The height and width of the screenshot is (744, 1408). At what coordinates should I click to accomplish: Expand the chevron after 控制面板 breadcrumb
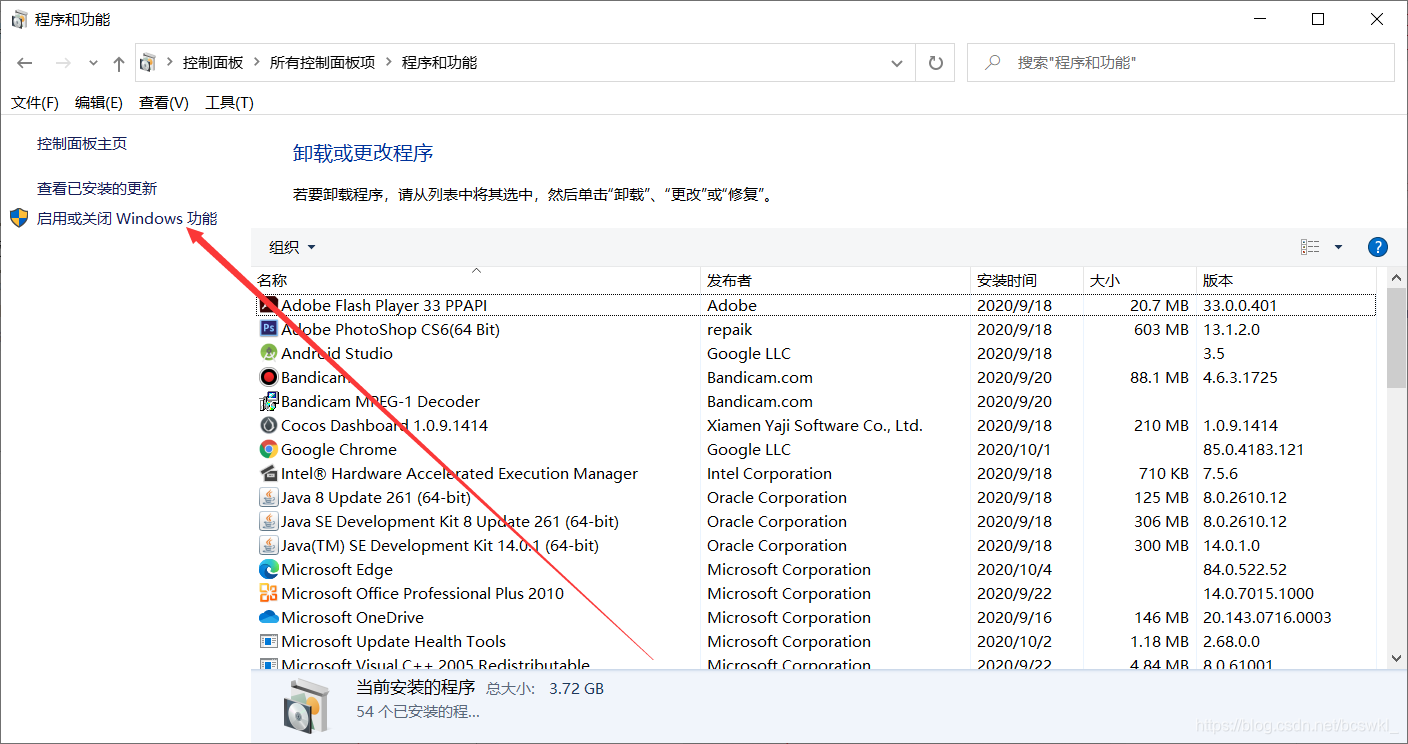point(257,63)
